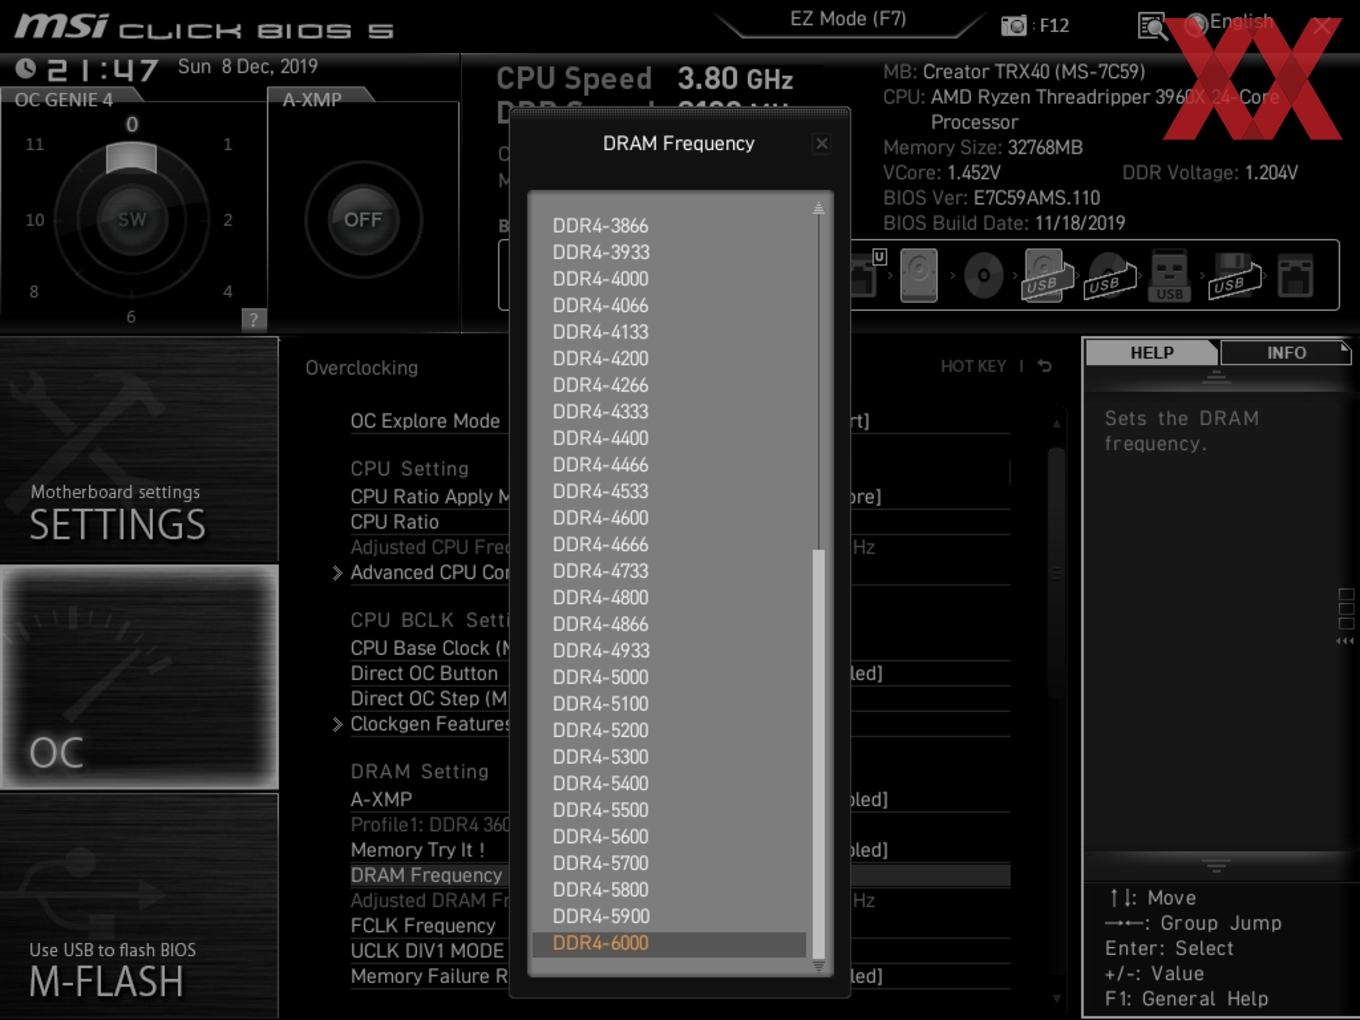Viewport: 1360px width, 1020px height.
Task: Select the DDR4-4933 entry
Action: [601, 650]
